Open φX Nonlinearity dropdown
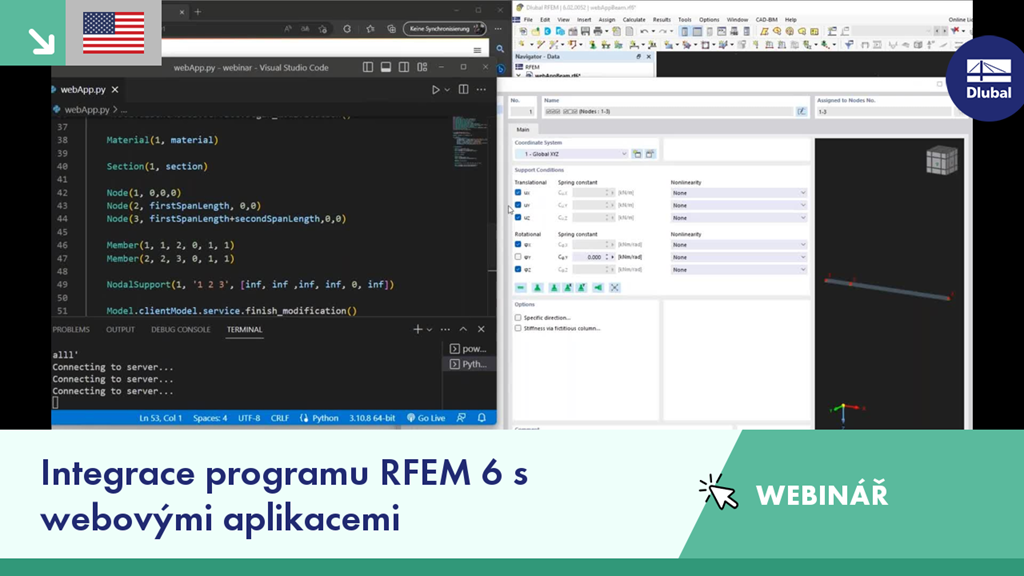 [x=739, y=244]
